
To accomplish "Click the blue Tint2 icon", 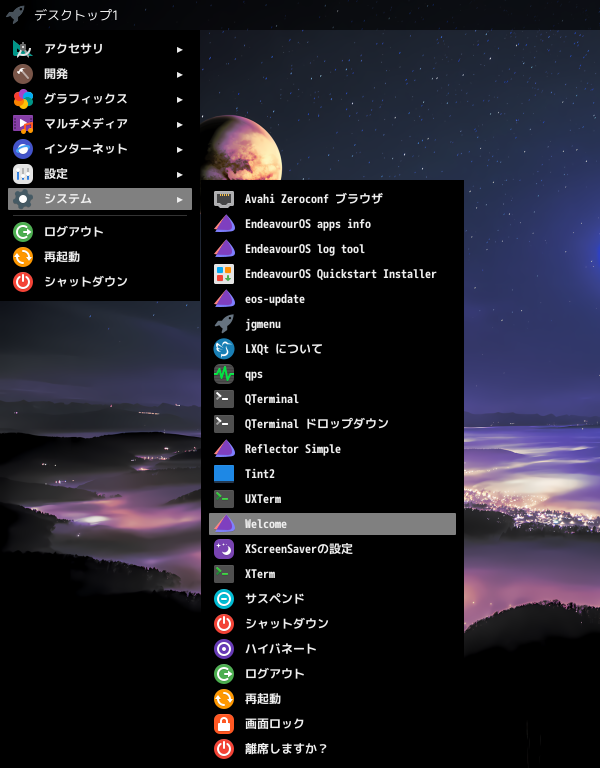I will point(224,474).
